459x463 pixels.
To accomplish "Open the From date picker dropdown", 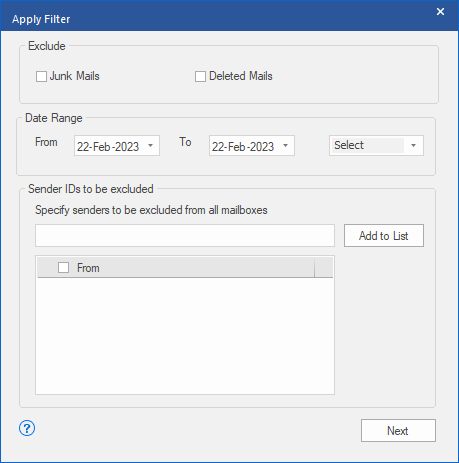I will 150,146.
